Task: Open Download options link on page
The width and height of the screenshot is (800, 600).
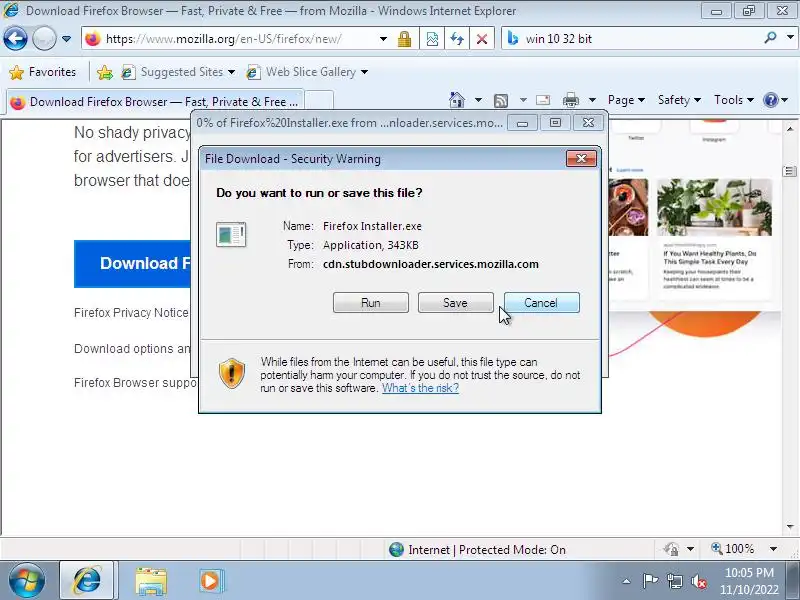Action: [x=132, y=349]
